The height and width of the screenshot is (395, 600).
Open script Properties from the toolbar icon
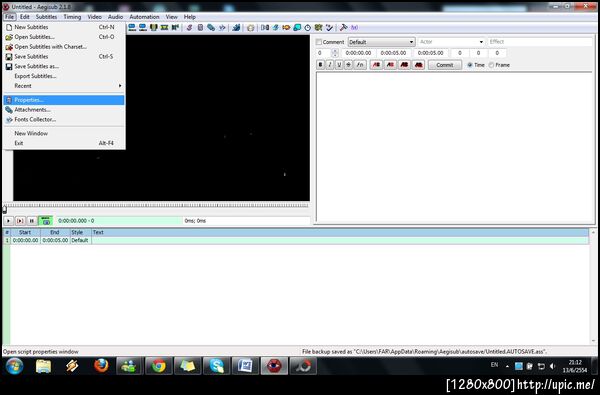(x=201, y=28)
